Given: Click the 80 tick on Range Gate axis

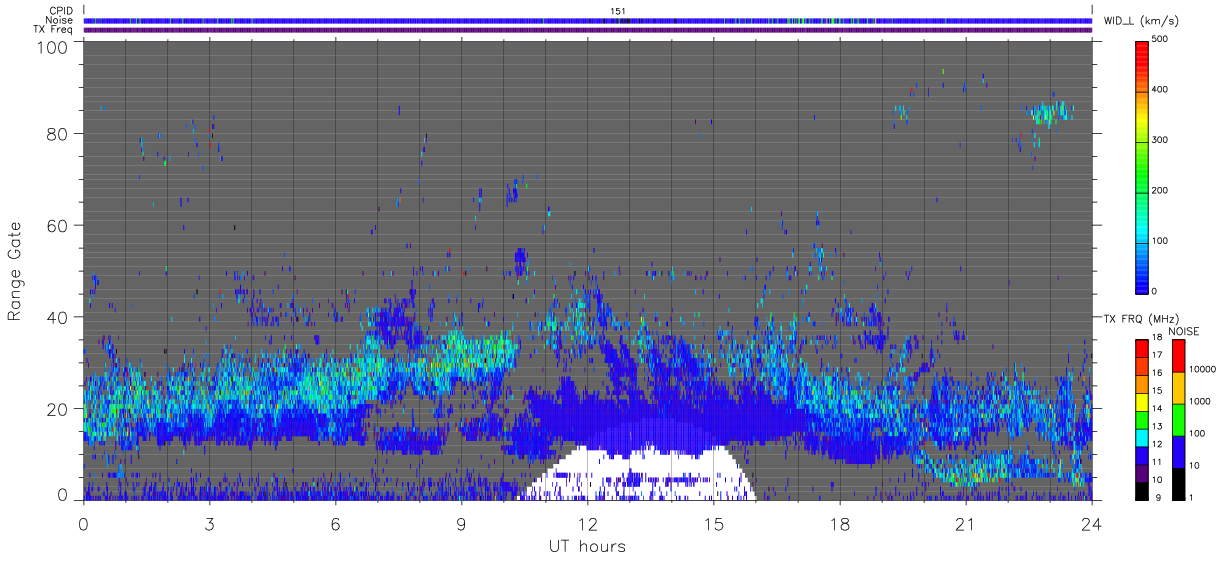Looking at the screenshot, I should point(58,133).
